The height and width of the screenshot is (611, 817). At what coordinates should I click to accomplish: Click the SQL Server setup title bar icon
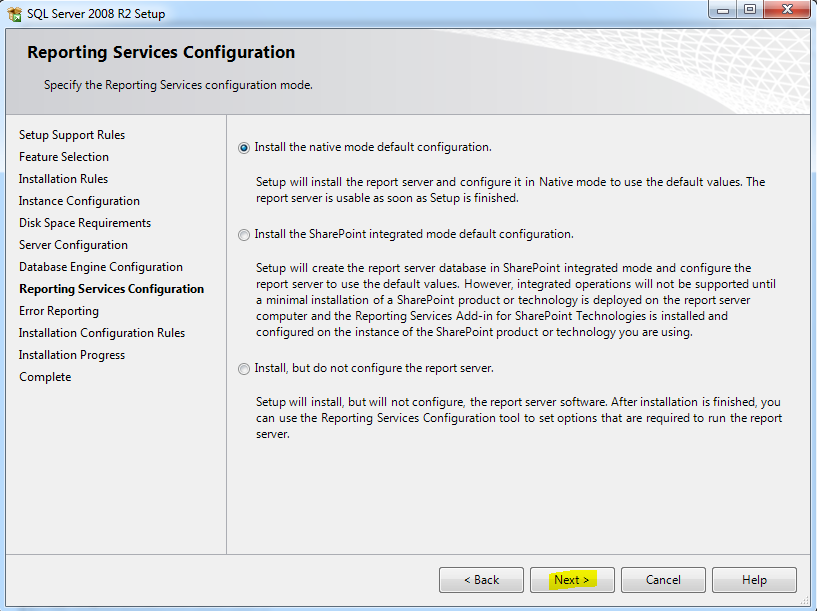click(15, 14)
